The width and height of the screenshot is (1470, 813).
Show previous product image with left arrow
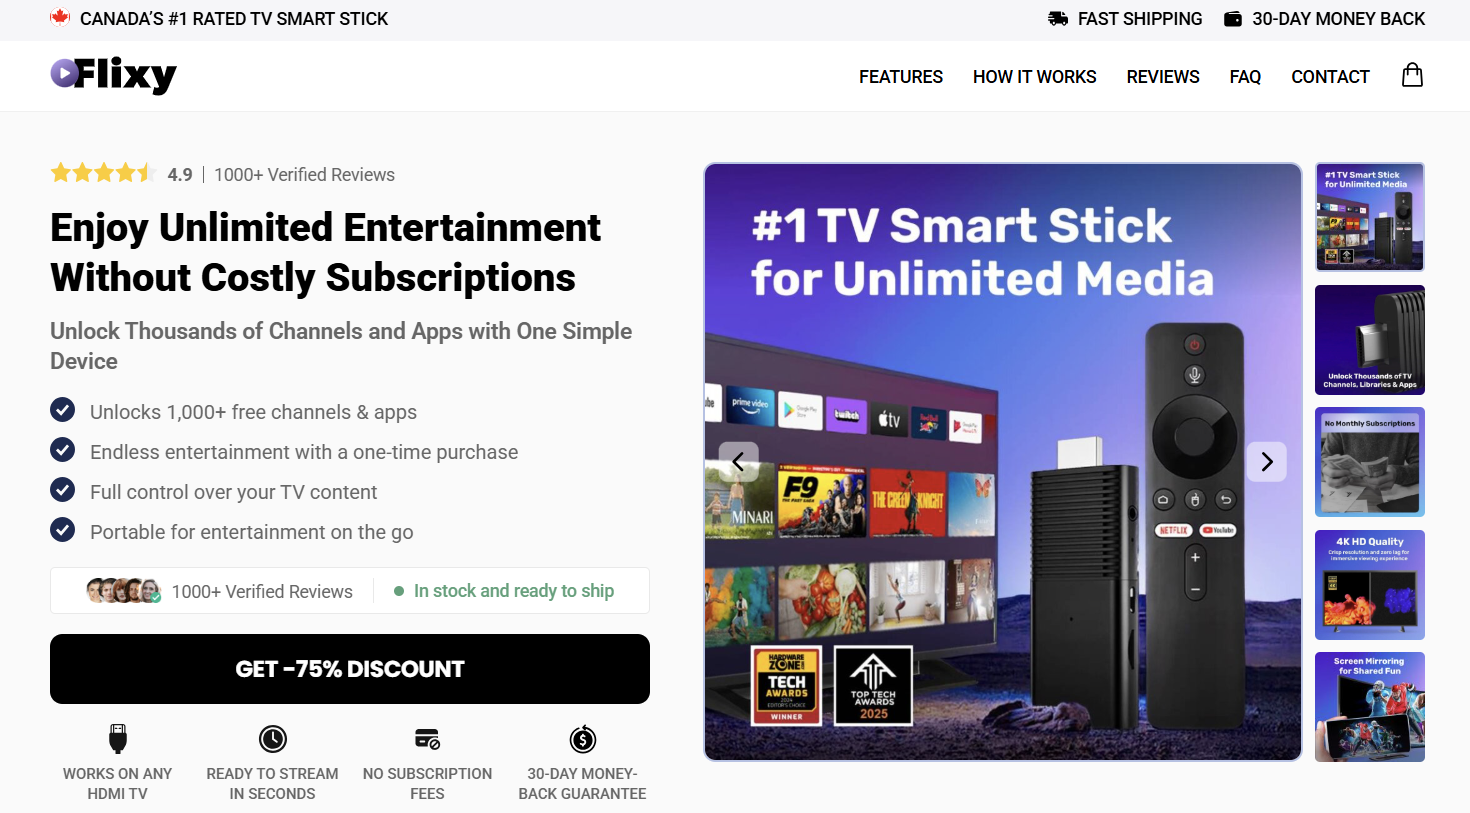click(738, 462)
